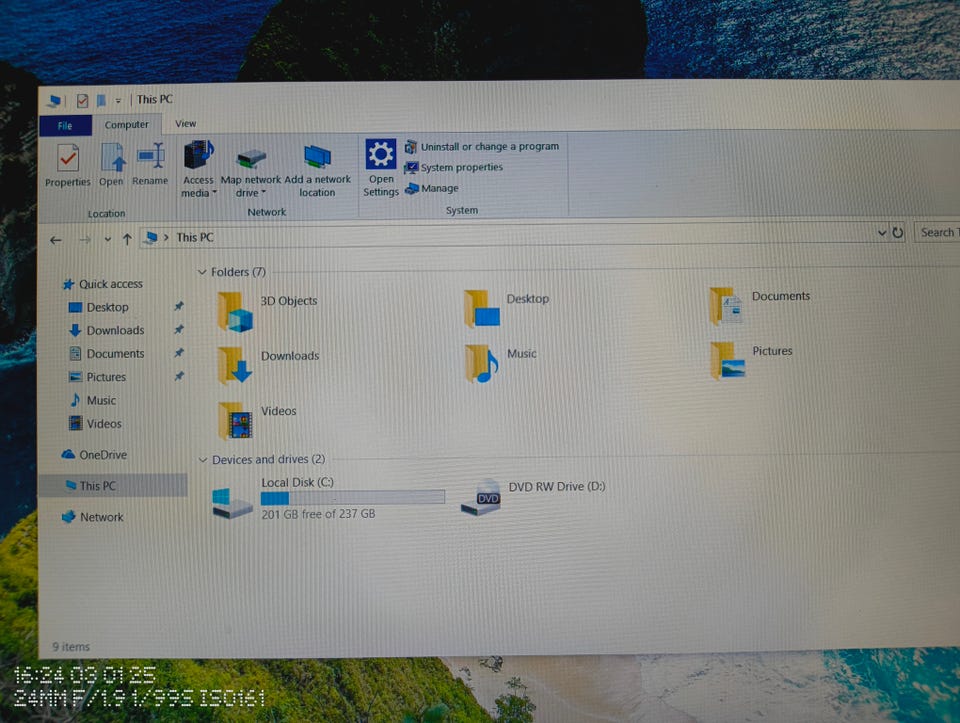Image resolution: width=960 pixels, height=723 pixels.
Task: Select the Videos folder in Folders group
Action: 257,420
